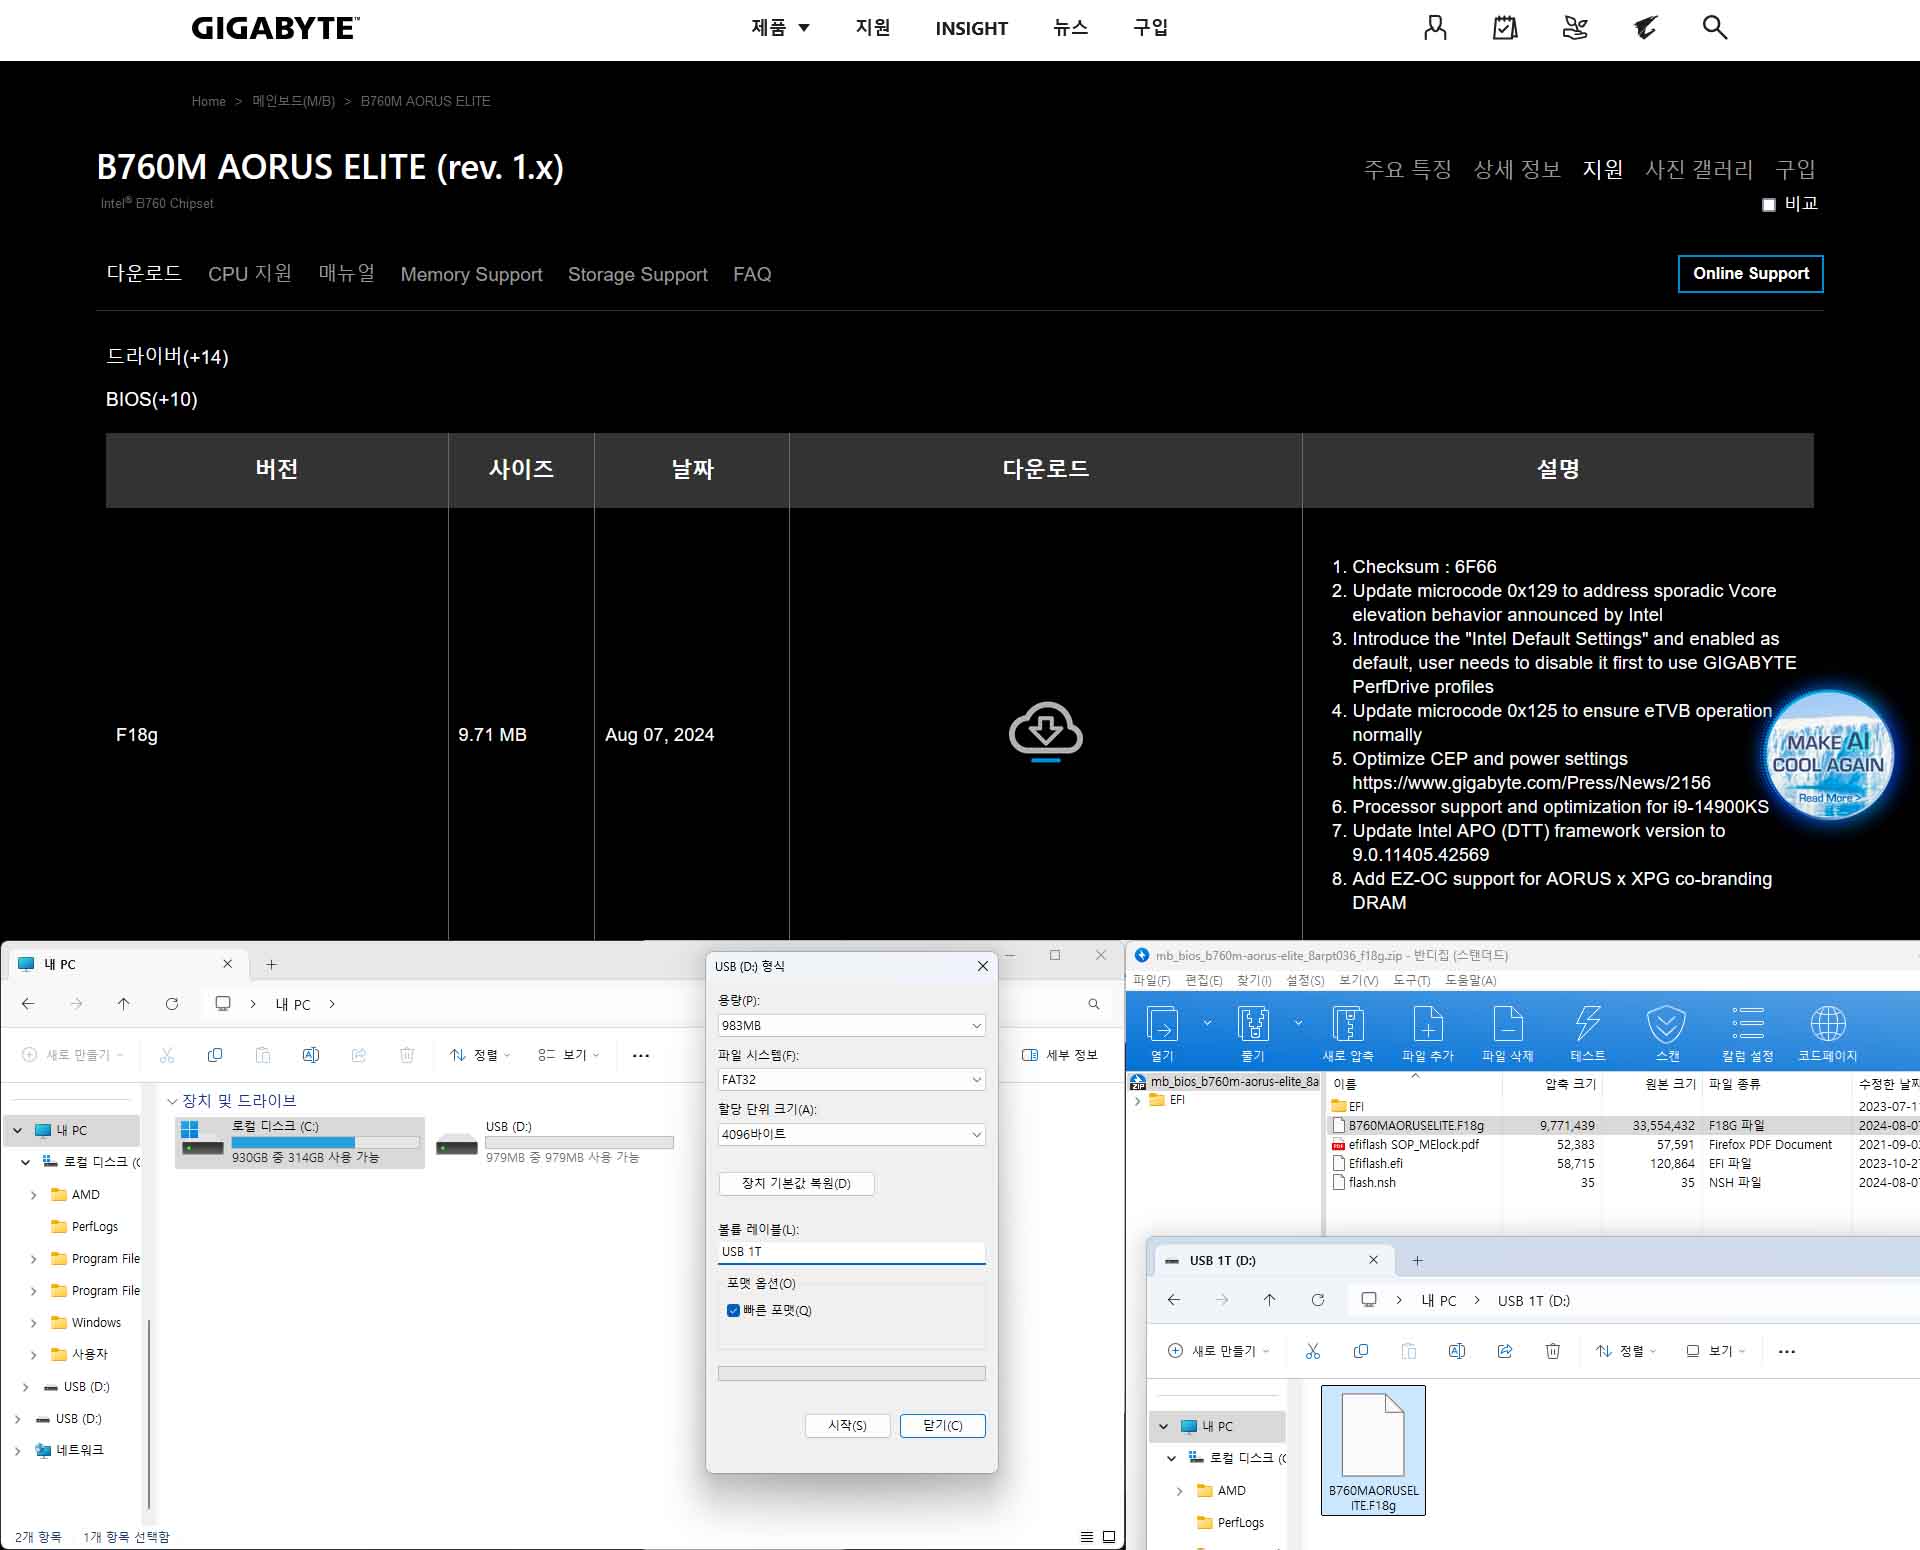Open the 도구(T) menu in Bandizip

coord(1411,980)
